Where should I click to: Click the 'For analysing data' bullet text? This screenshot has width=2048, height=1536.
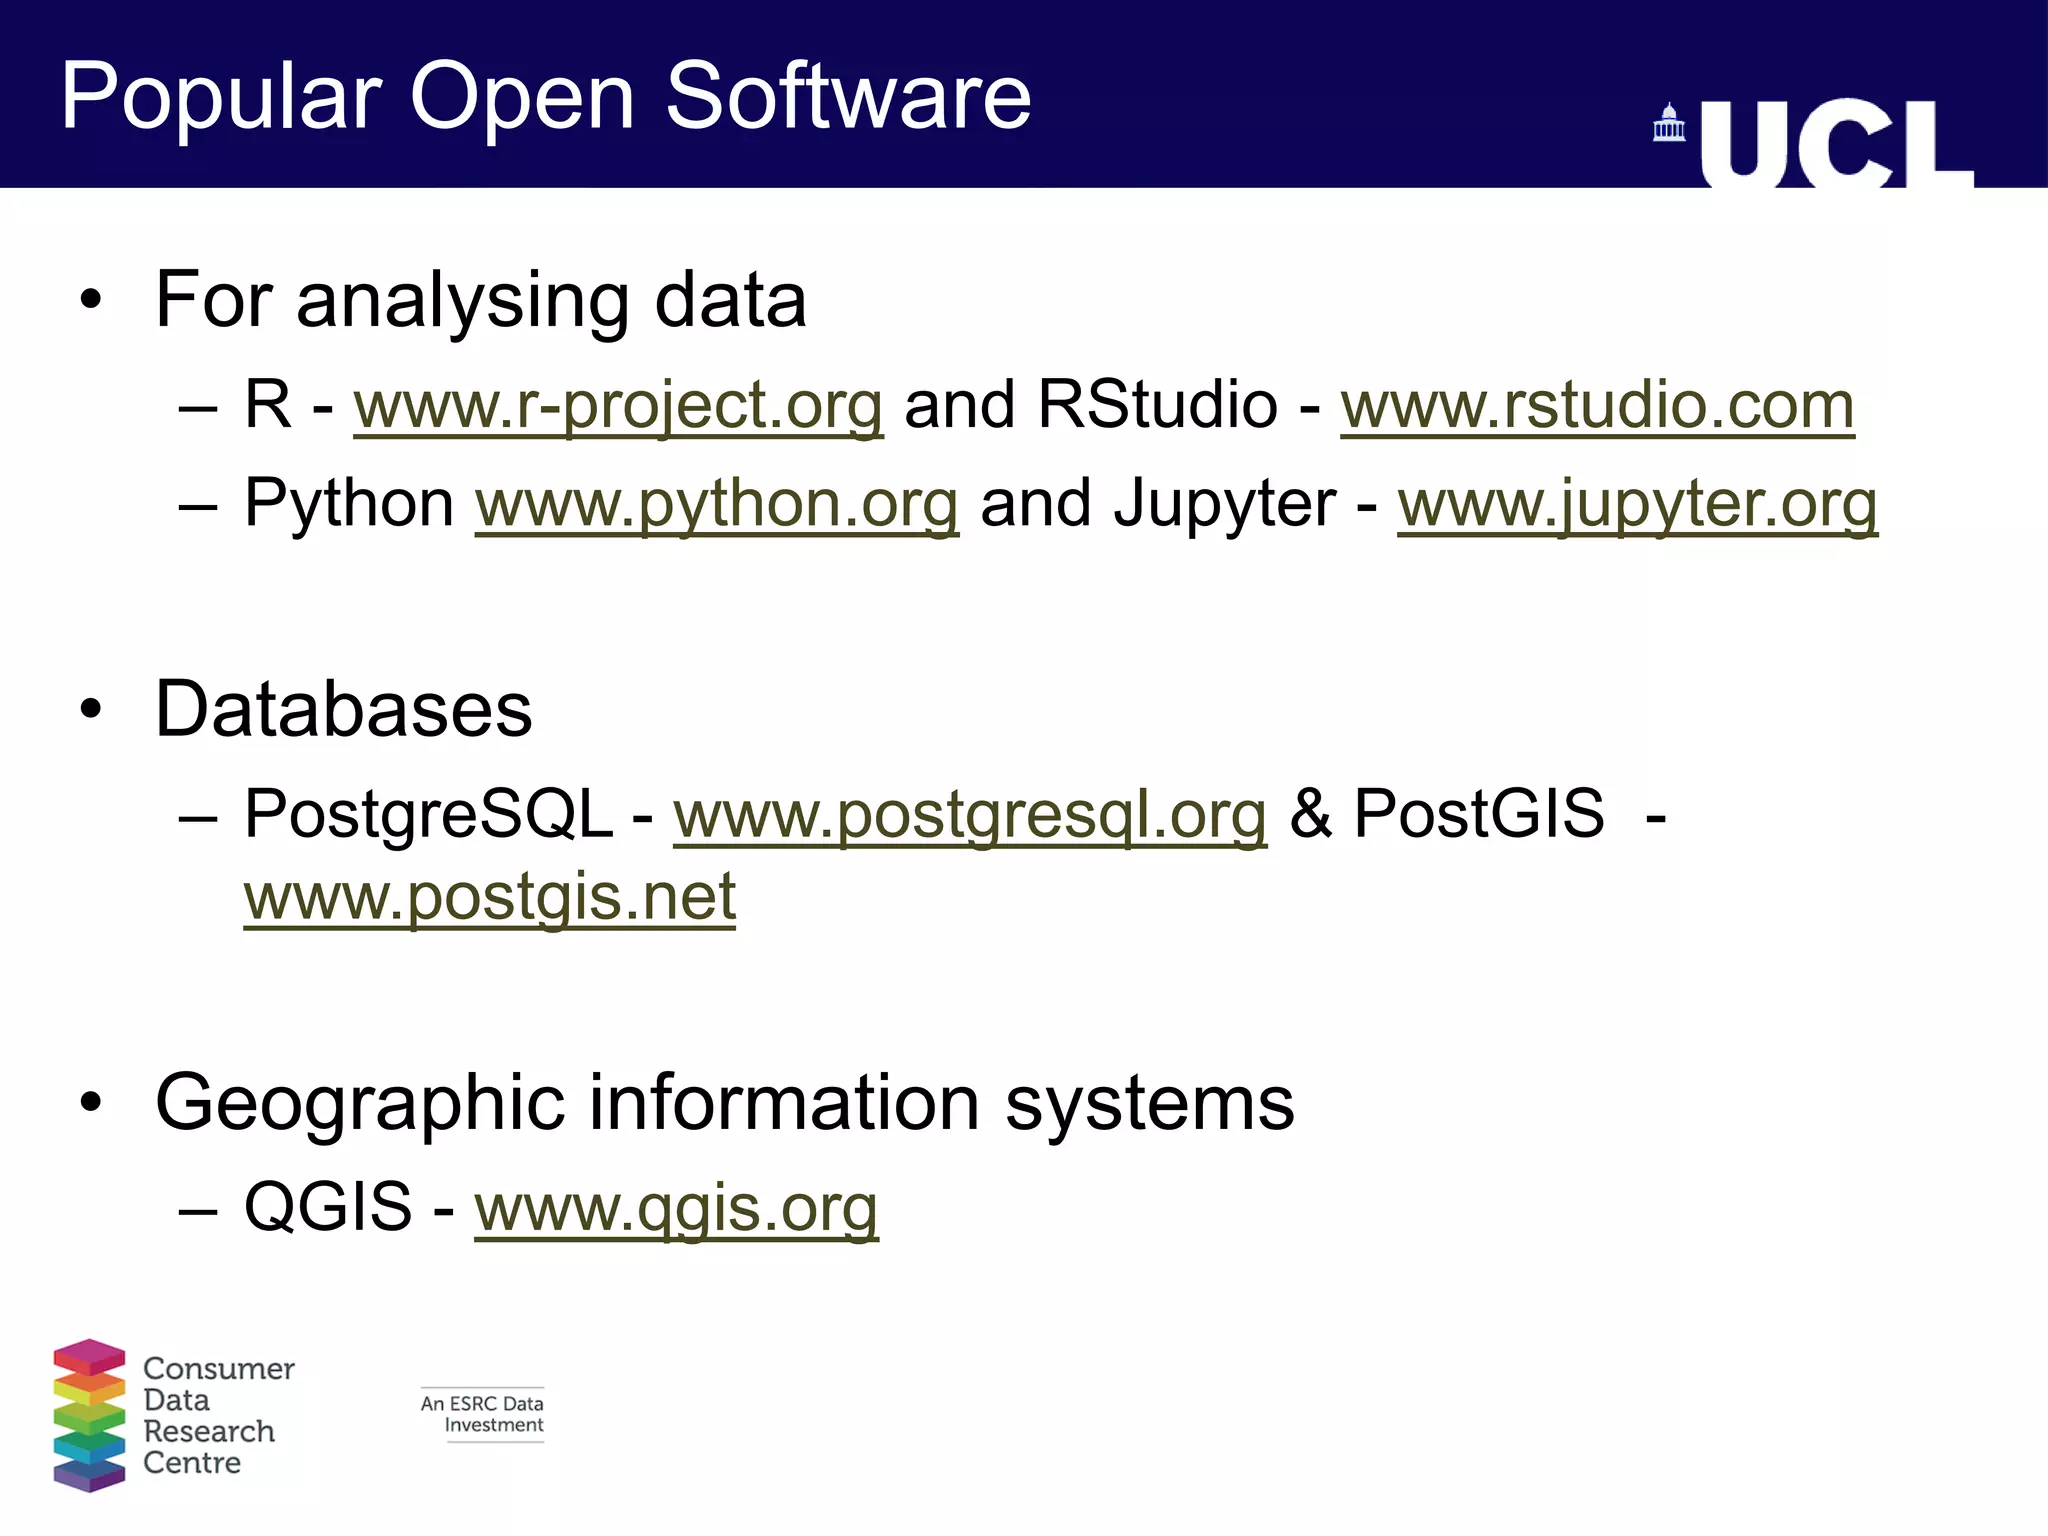click(x=480, y=300)
